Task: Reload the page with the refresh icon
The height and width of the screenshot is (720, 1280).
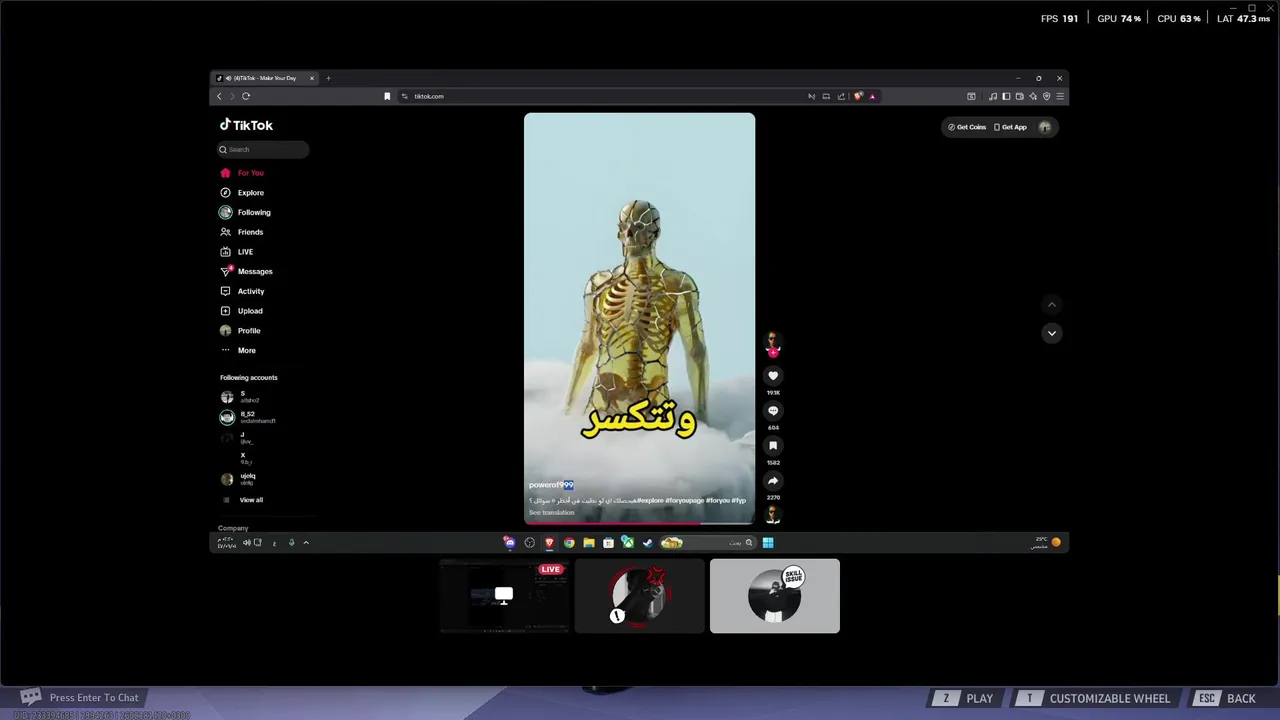Action: [246, 96]
